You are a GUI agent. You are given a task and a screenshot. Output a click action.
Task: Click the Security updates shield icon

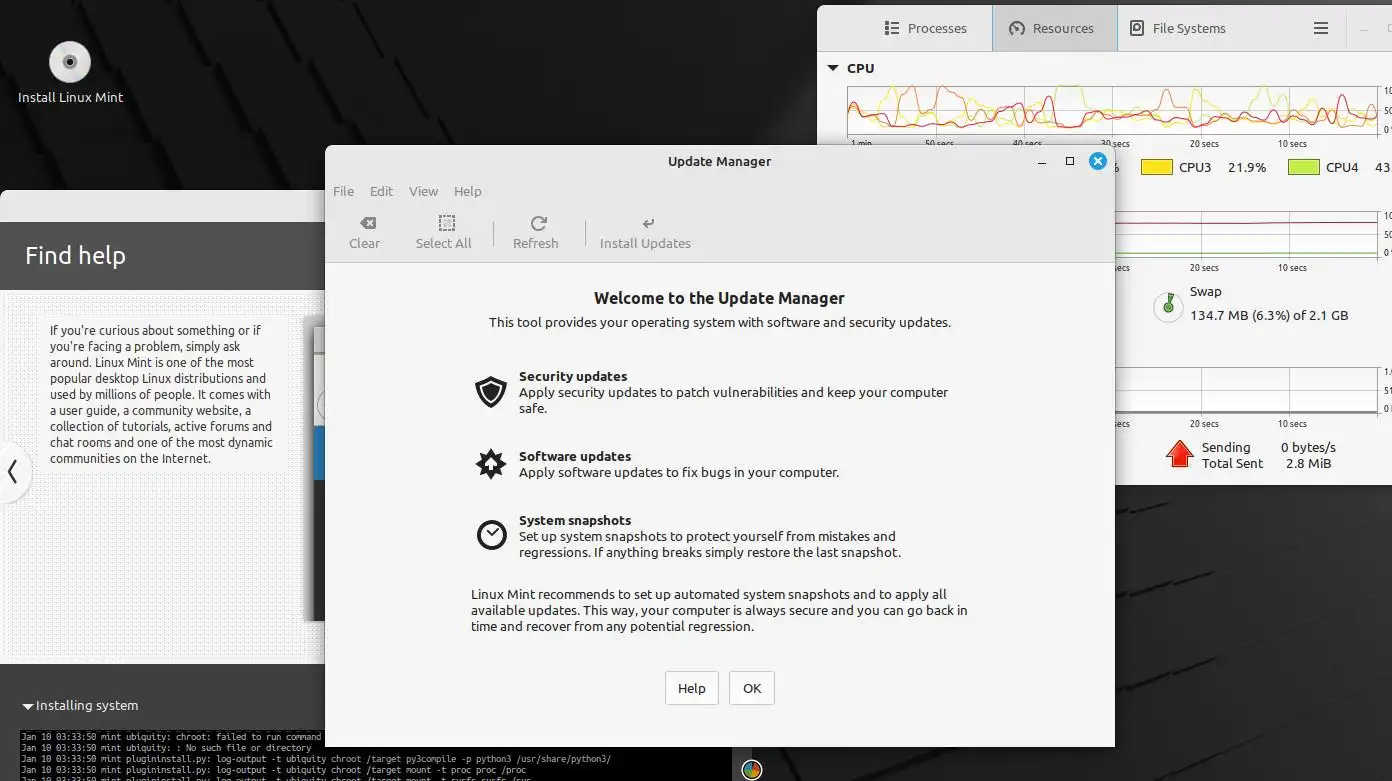pos(491,392)
